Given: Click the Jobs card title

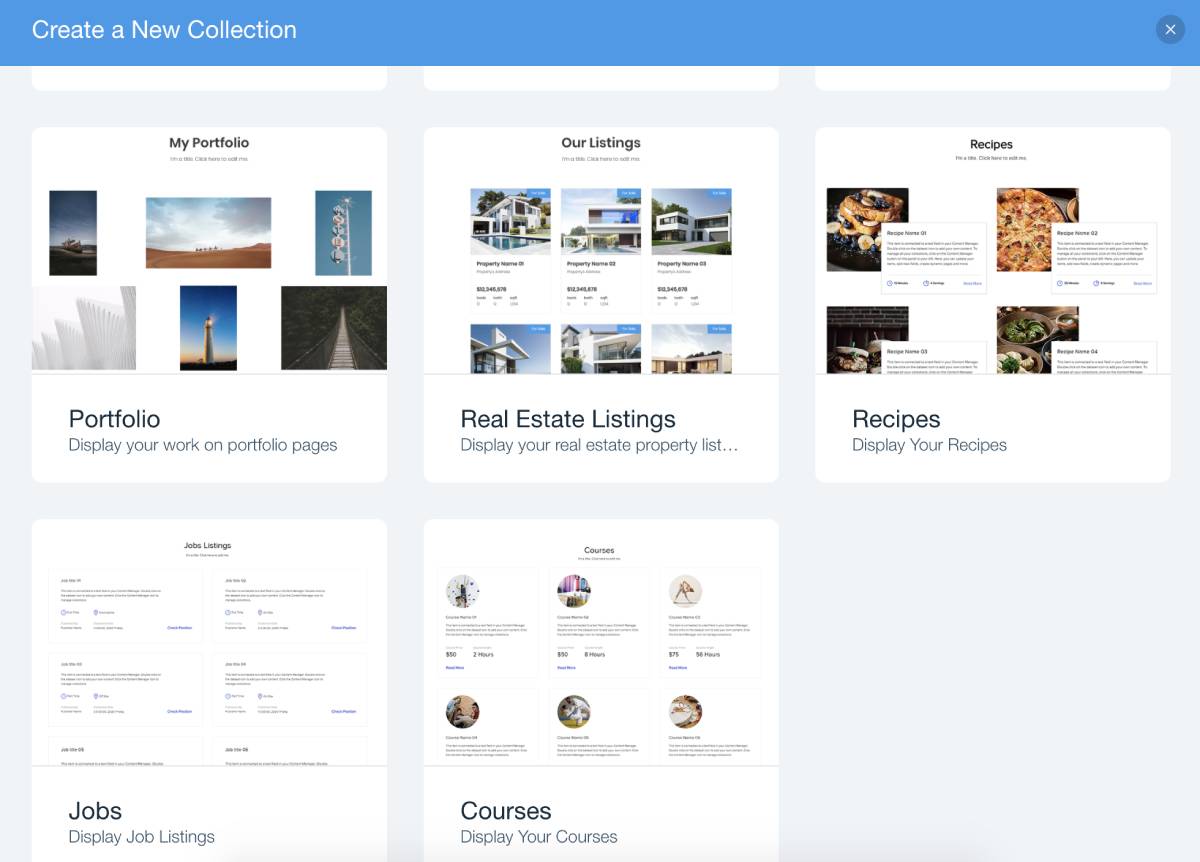Looking at the screenshot, I should click(95, 811).
